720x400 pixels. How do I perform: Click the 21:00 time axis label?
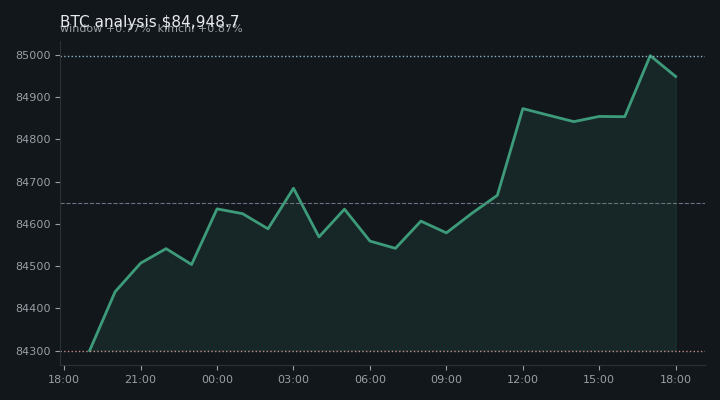[x=141, y=379]
